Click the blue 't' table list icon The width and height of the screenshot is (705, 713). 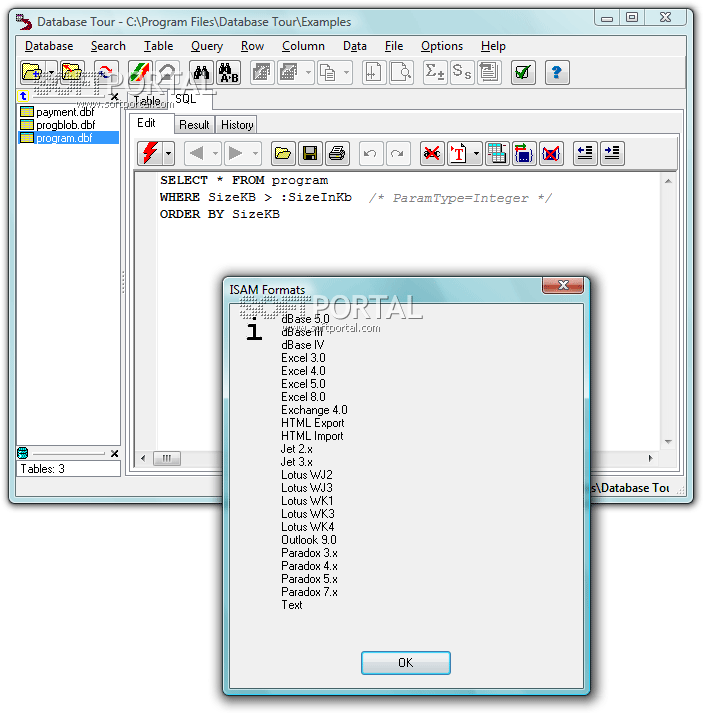click(23, 96)
